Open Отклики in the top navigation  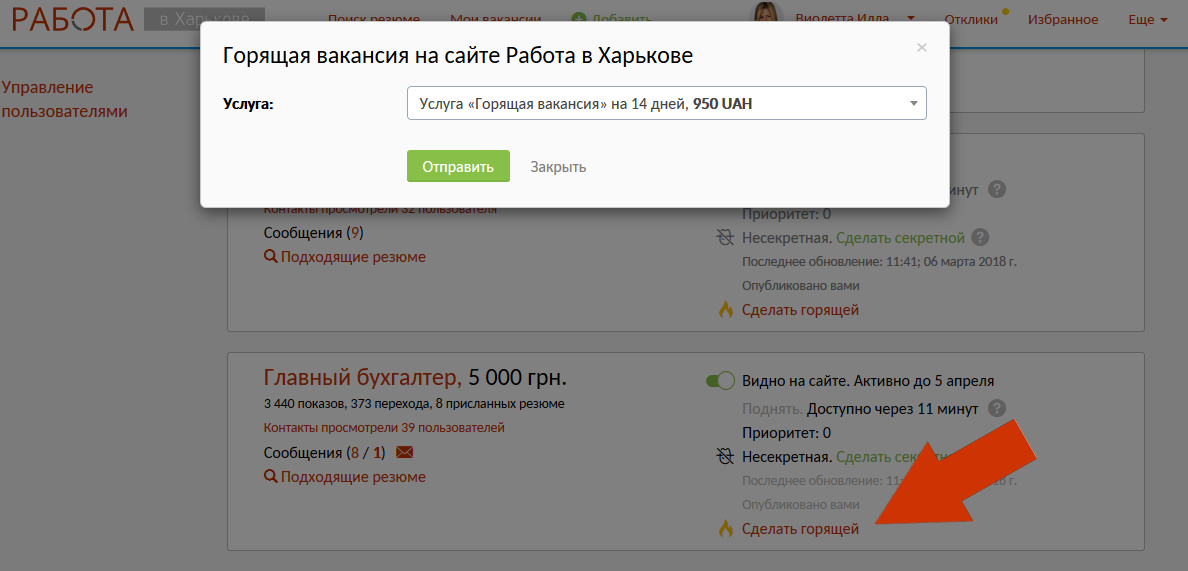click(x=972, y=19)
